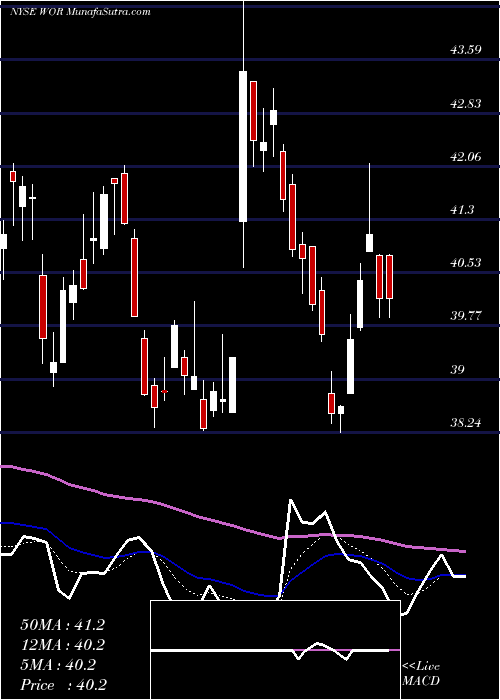Click the 50MA : 41.2 readout
This screenshot has width=500, height=700.
click(62, 625)
